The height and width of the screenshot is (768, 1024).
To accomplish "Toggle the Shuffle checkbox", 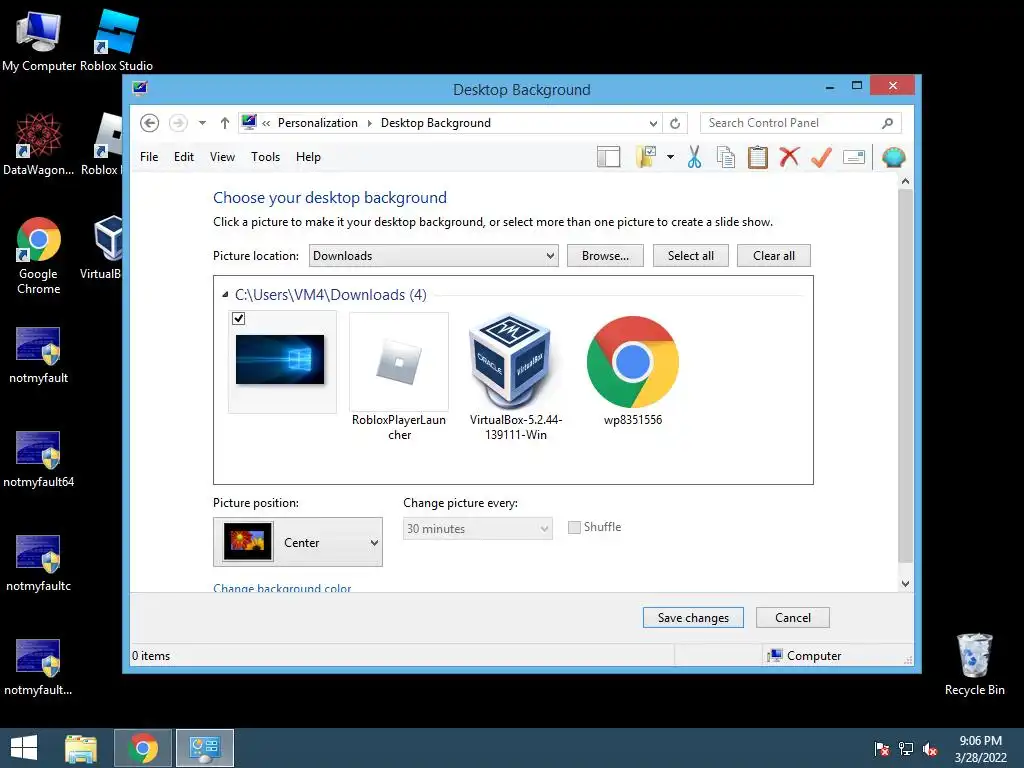I will [574, 528].
